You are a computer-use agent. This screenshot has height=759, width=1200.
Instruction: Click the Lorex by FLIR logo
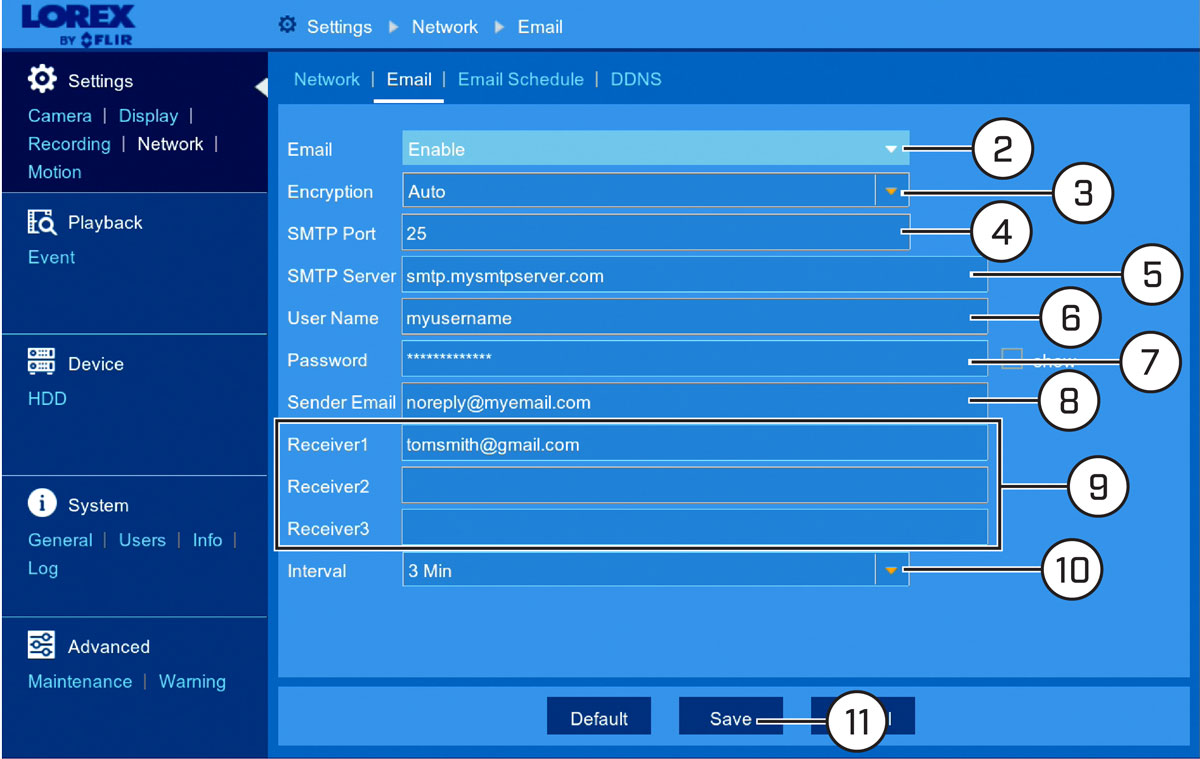(76, 25)
